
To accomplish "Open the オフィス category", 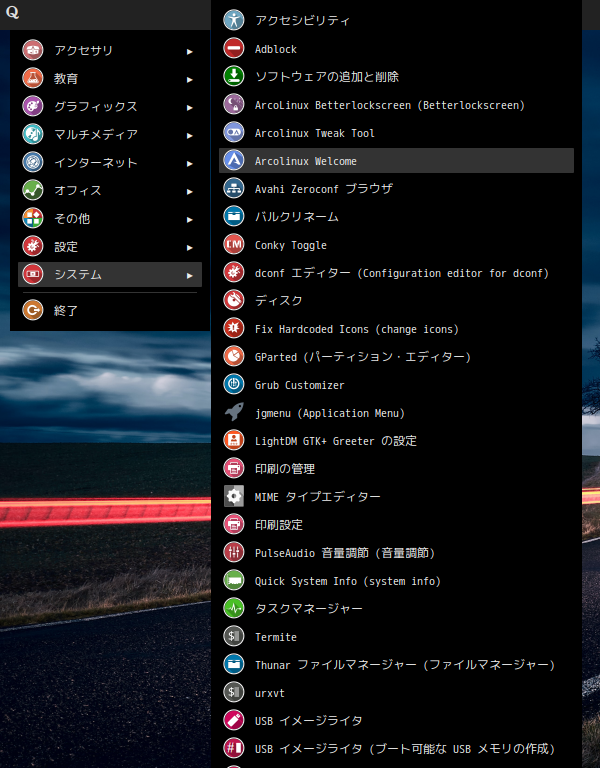I will [x=110, y=190].
